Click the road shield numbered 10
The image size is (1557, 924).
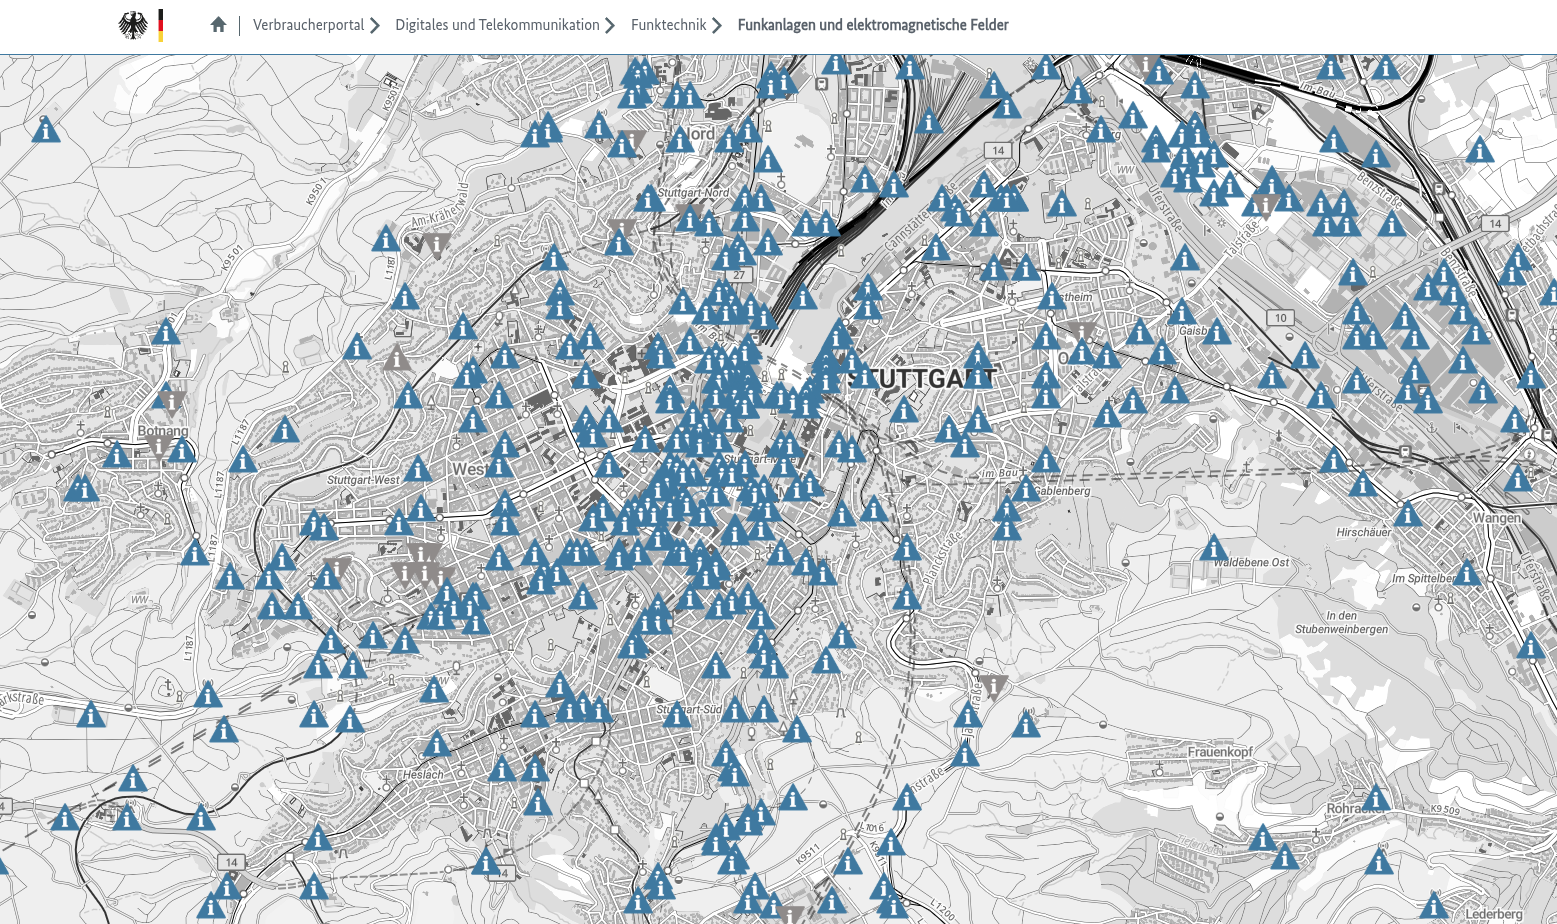(1281, 318)
